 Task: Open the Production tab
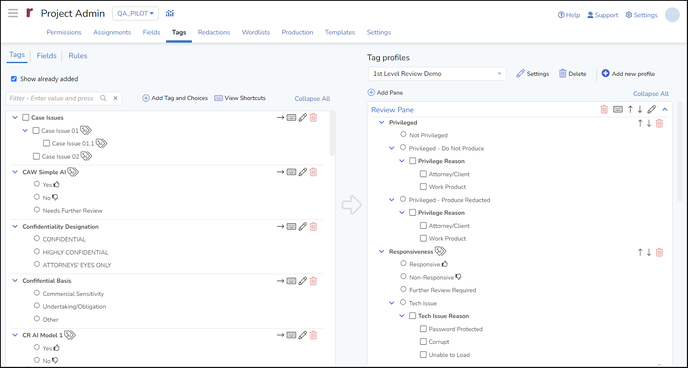(297, 32)
